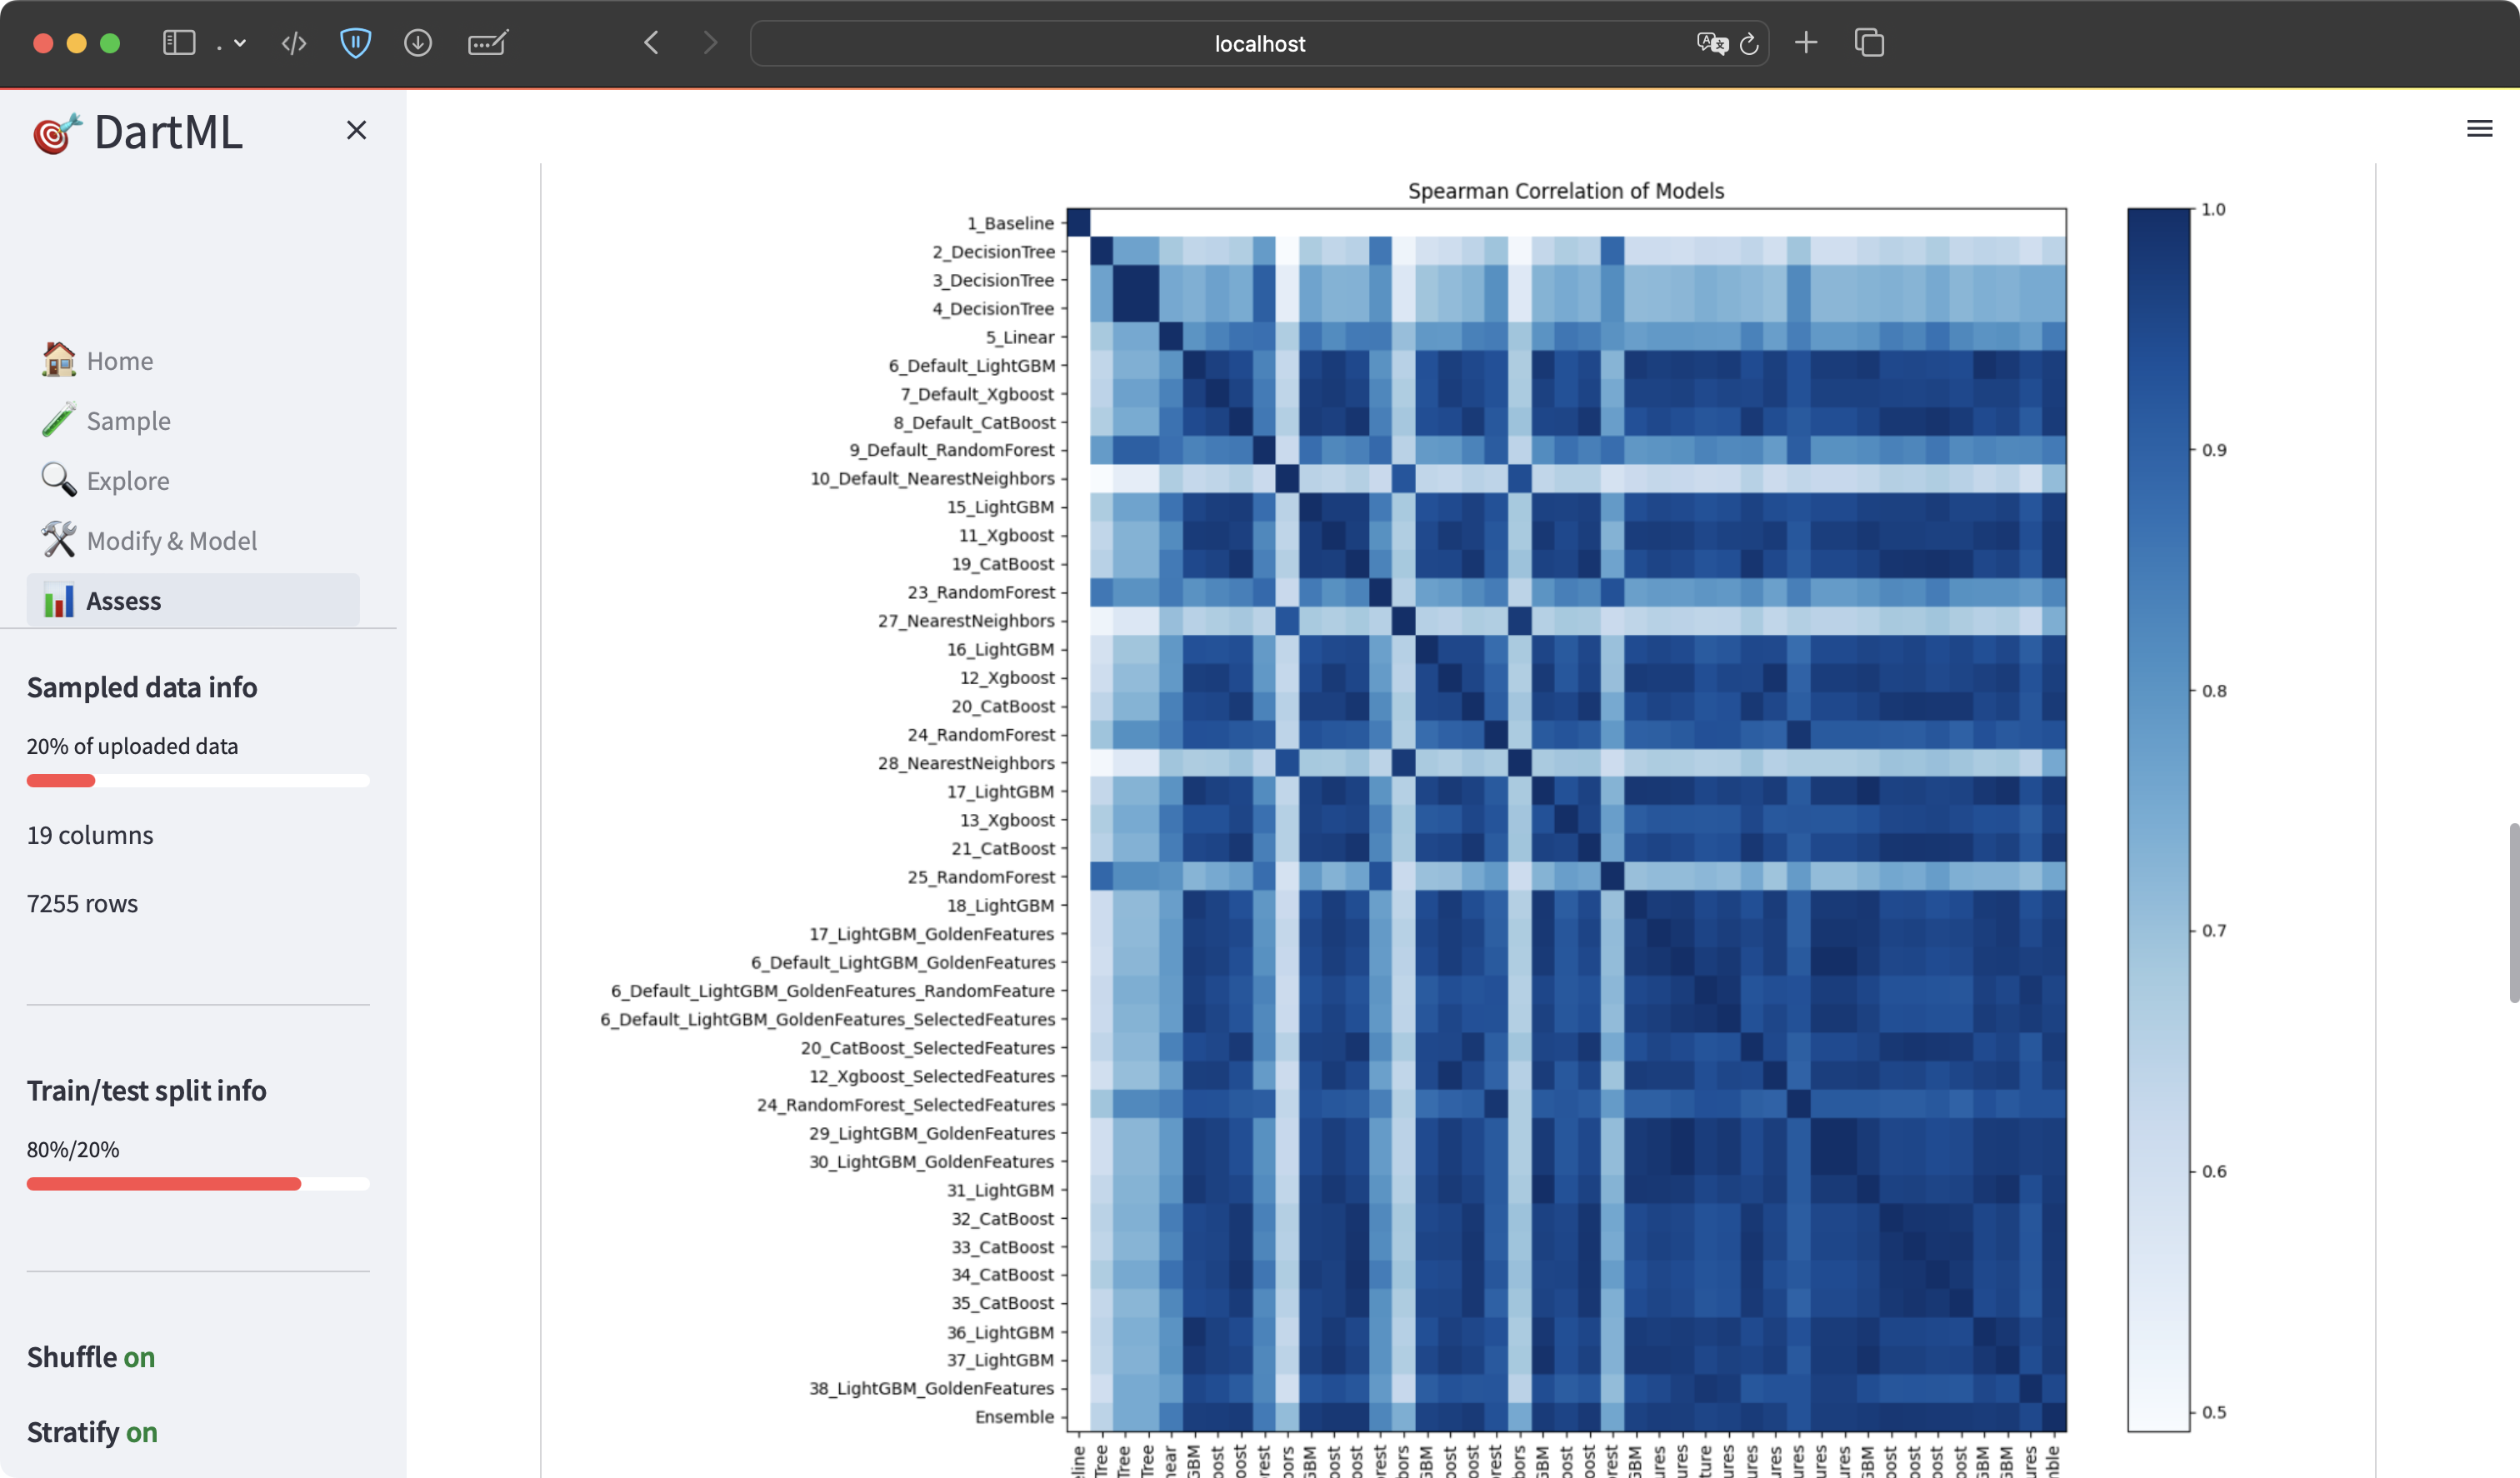Show the tab overview
Viewport: 2520px width, 1478px height.
click(1869, 43)
